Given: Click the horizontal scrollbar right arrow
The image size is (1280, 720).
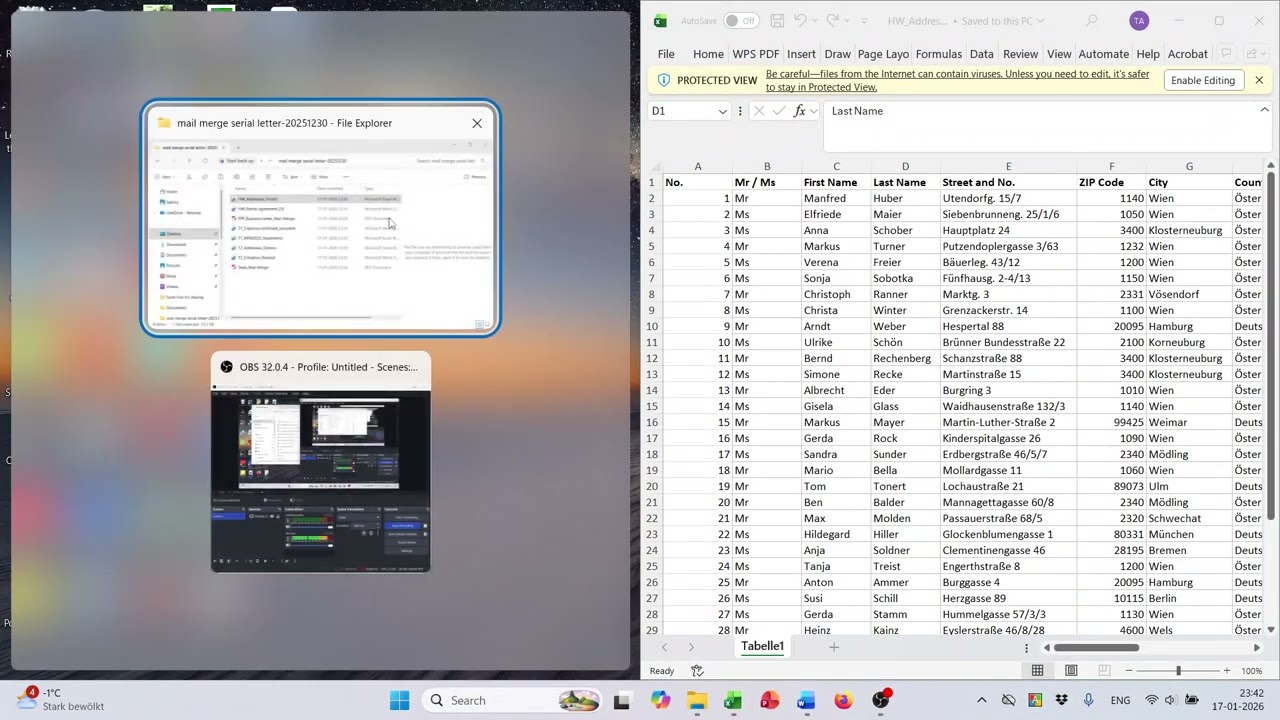Looking at the screenshot, I should coord(1257,647).
